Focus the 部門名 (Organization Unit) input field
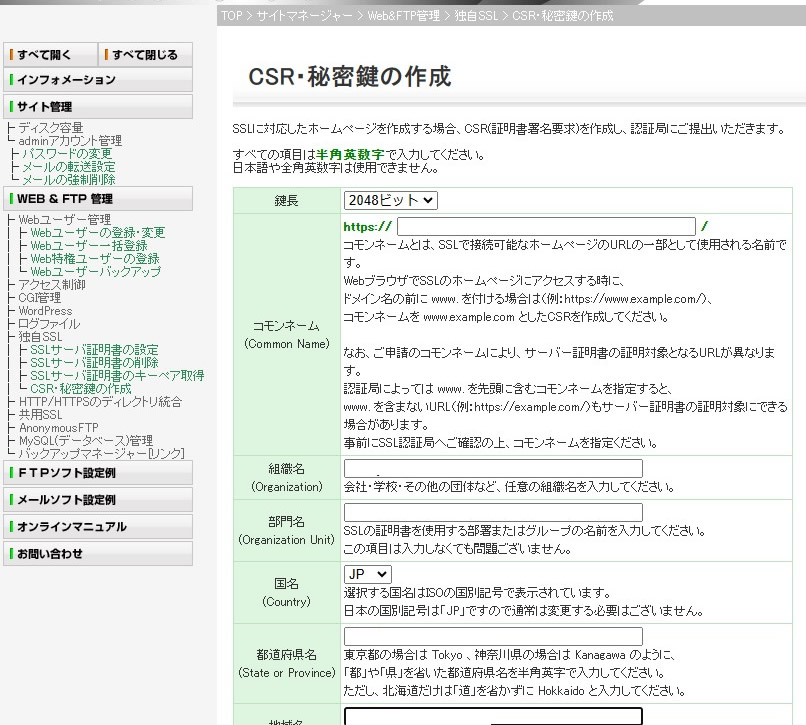The height and width of the screenshot is (725, 806). [493, 512]
